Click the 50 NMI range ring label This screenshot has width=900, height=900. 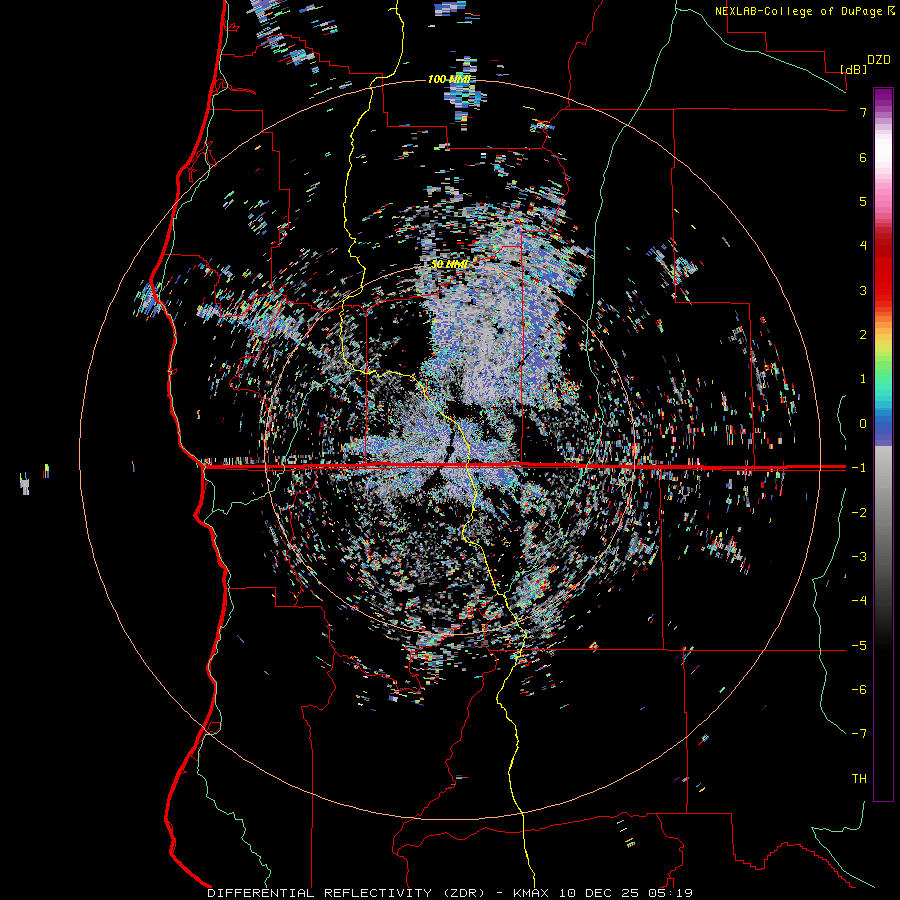coord(449,264)
